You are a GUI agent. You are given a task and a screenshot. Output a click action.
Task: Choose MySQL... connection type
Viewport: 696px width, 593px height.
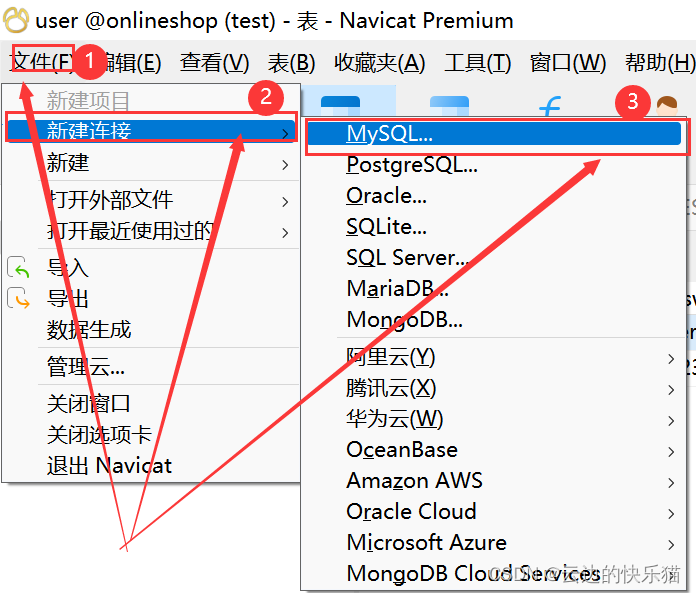[494, 134]
